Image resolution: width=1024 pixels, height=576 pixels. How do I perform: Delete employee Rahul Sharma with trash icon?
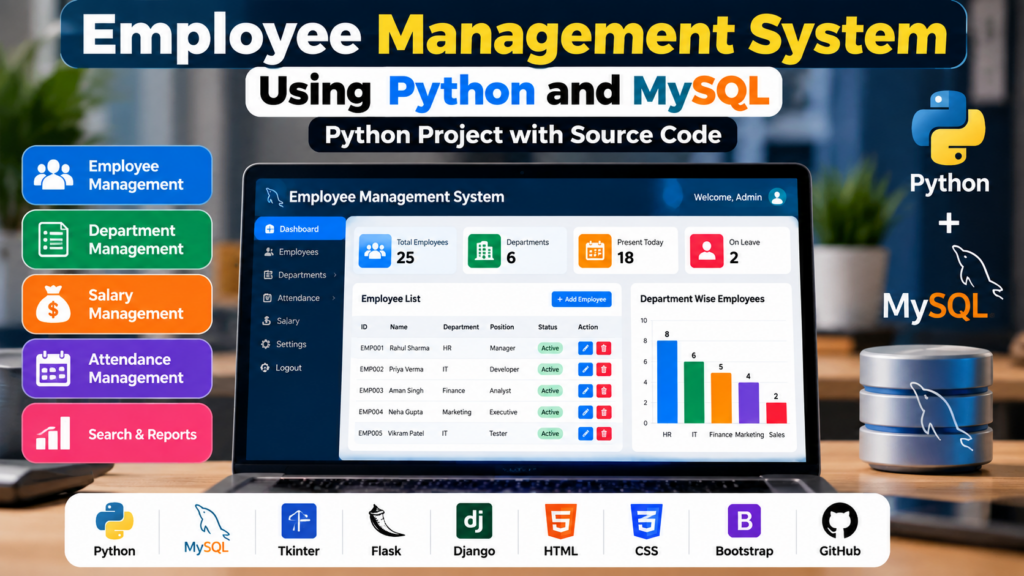coord(603,348)
